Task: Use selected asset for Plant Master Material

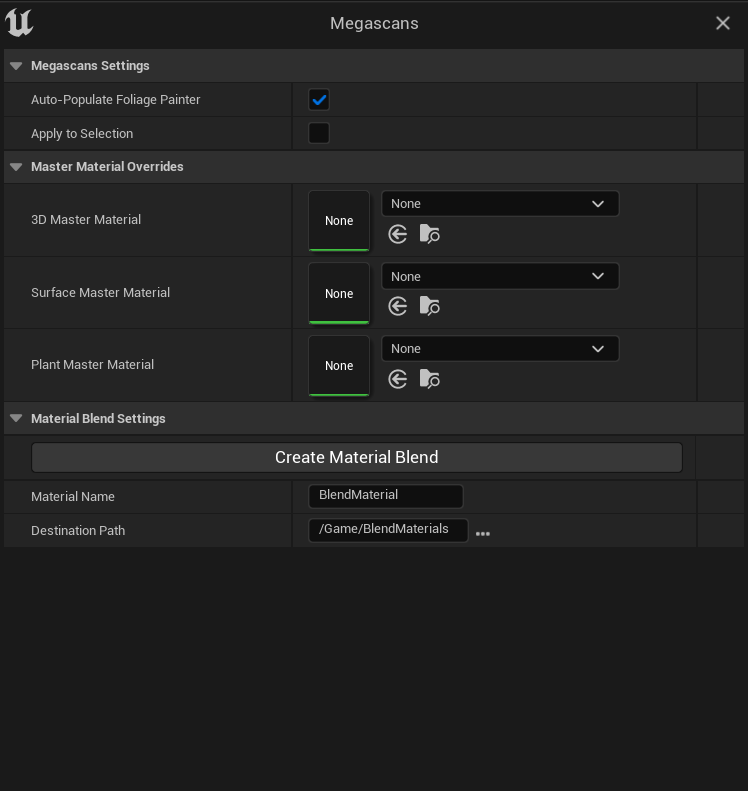Action: pos(397,379)
